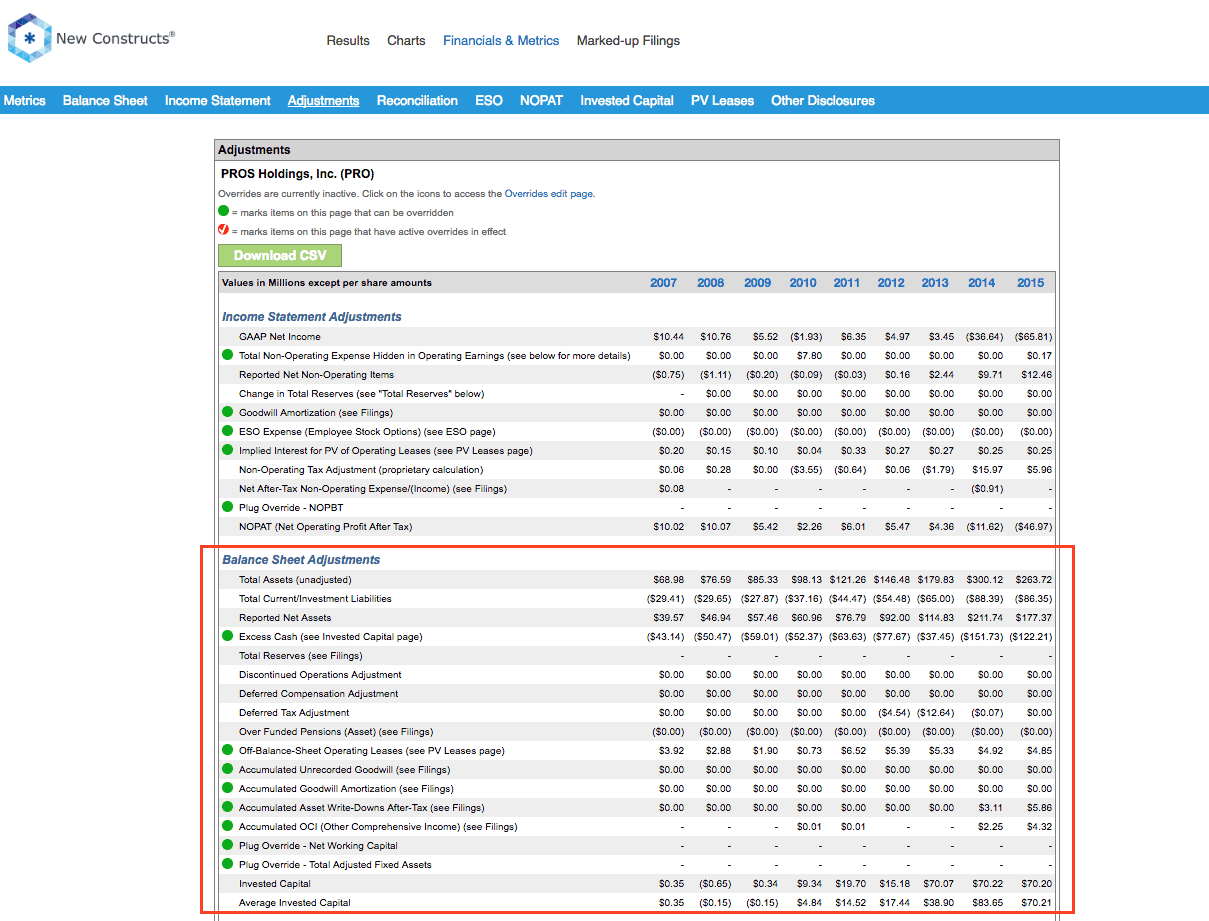Click the Change in Total Reserves label

tap(362, 394)
